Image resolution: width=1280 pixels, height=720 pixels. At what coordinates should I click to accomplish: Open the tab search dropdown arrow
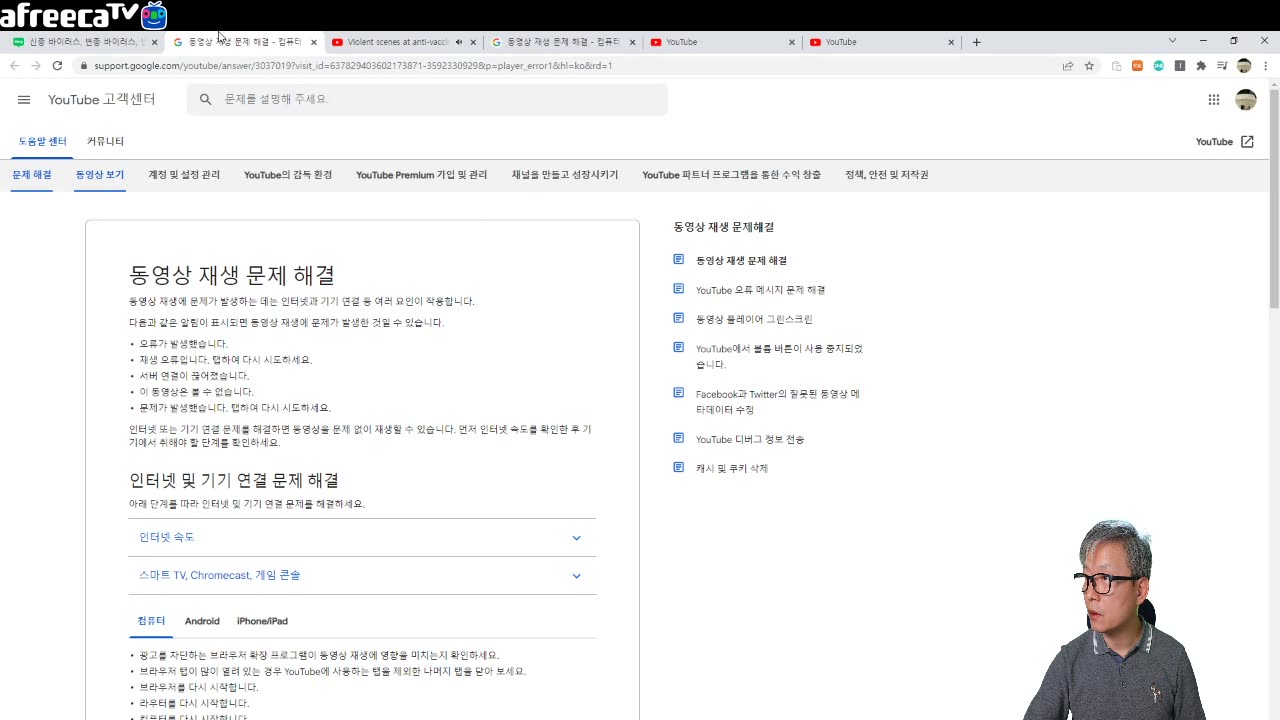[1172, 41]
